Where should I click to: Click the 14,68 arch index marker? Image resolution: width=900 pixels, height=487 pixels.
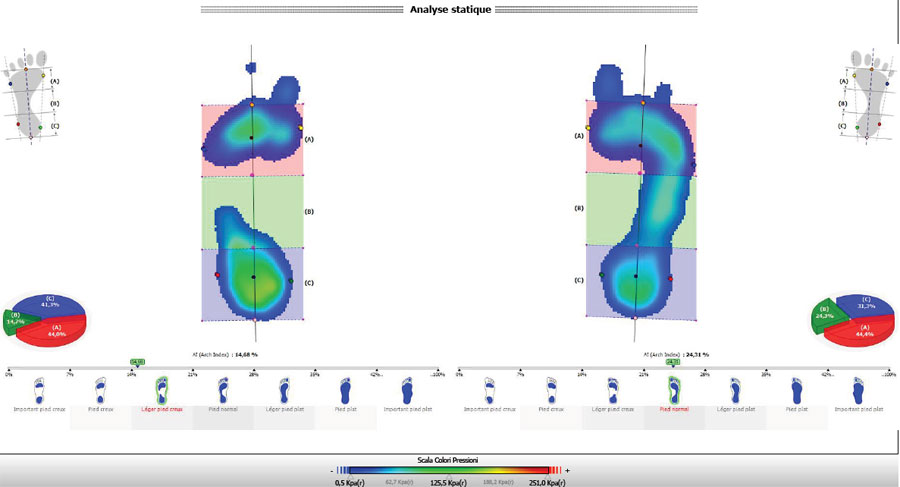(137, 362)
